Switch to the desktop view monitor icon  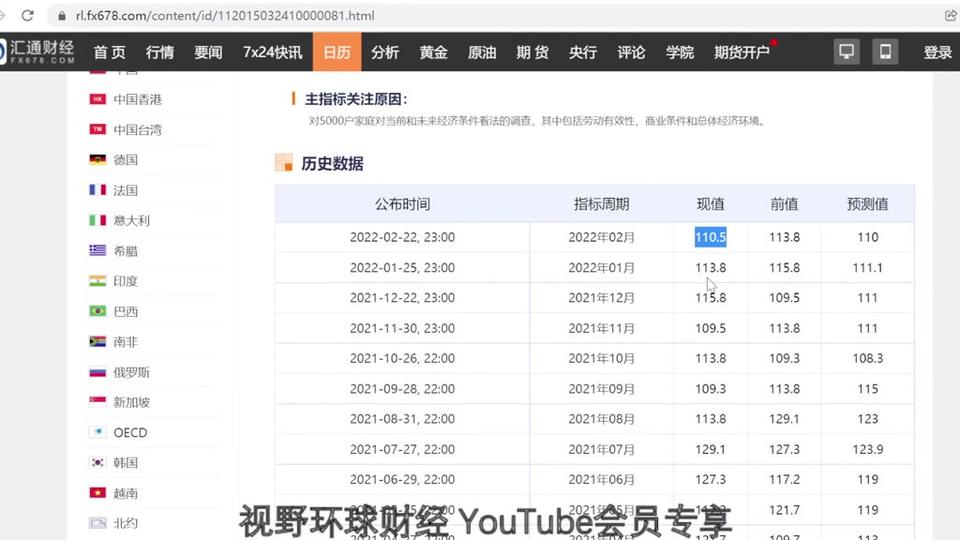pos(847,52)
